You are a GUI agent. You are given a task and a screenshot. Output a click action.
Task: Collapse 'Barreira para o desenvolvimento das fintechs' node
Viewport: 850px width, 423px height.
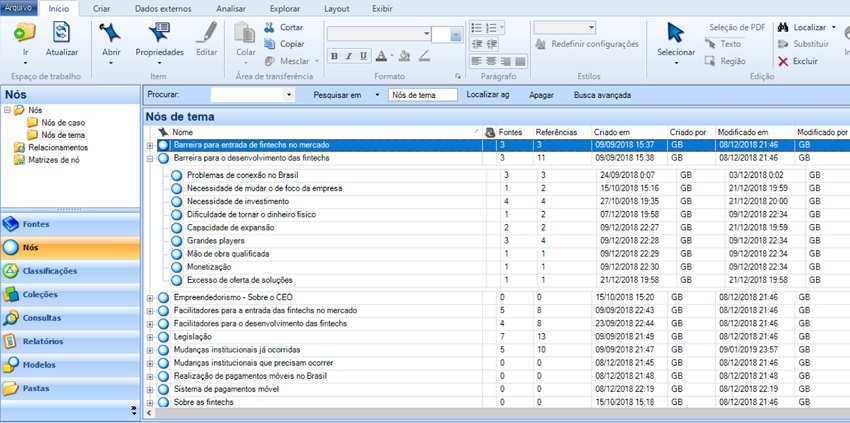coord(150,158)
